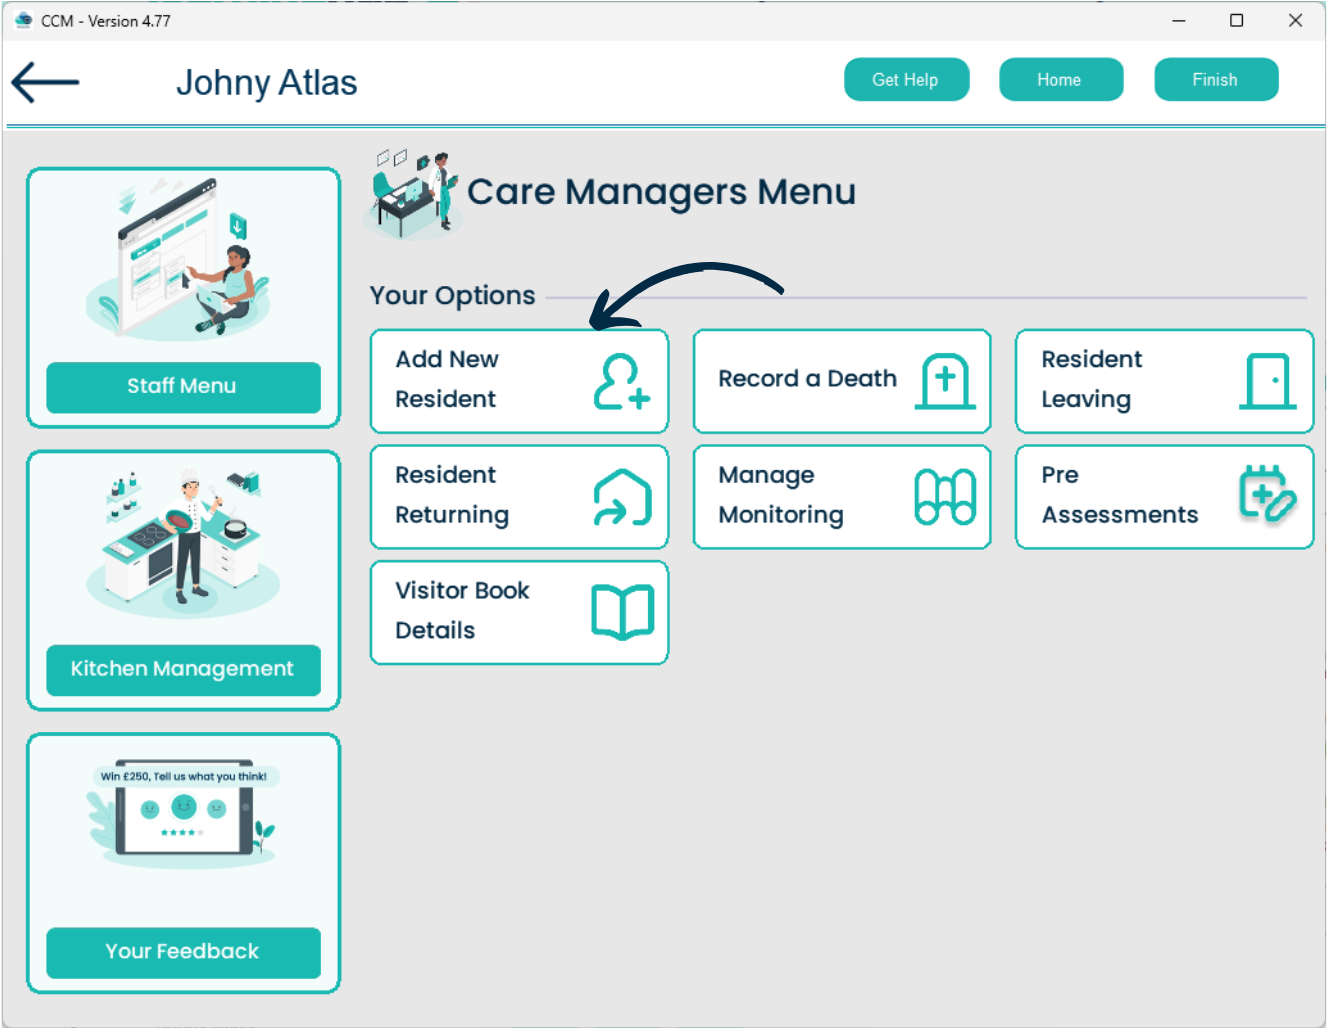The width and height of the screenshot is (1328, 1028).
Task: Click the Finish button
Action: [x=1215, y=80]
